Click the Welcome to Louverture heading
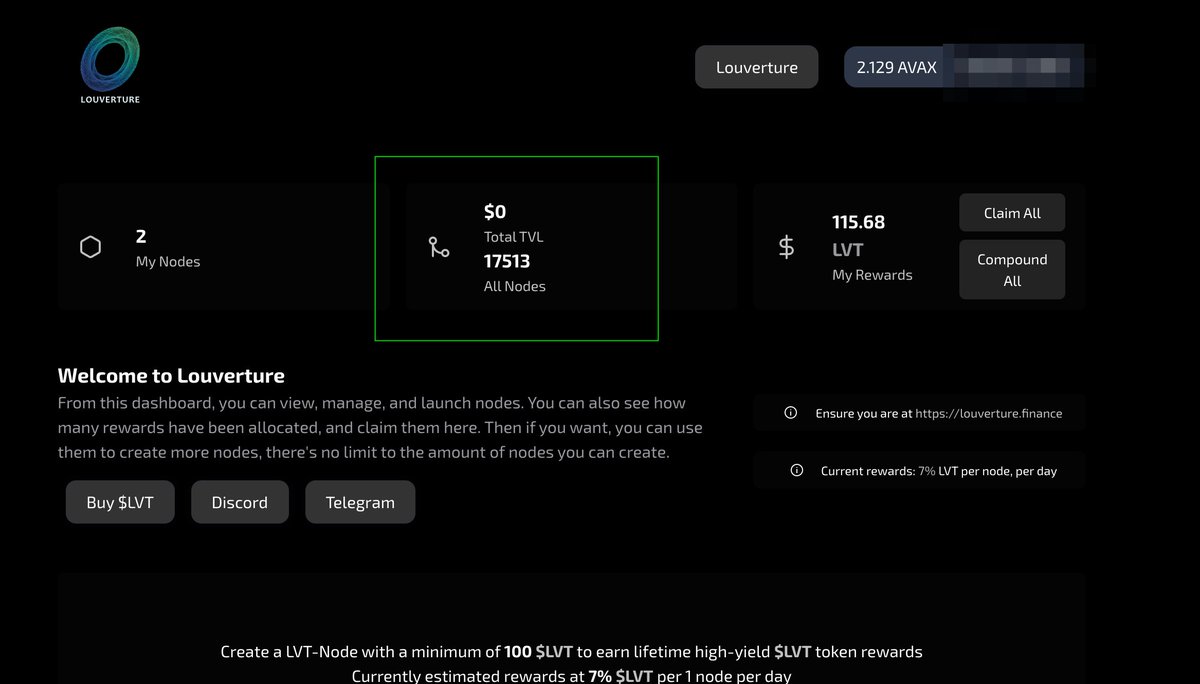1200x684 pixels. click(x=171, y=376)
